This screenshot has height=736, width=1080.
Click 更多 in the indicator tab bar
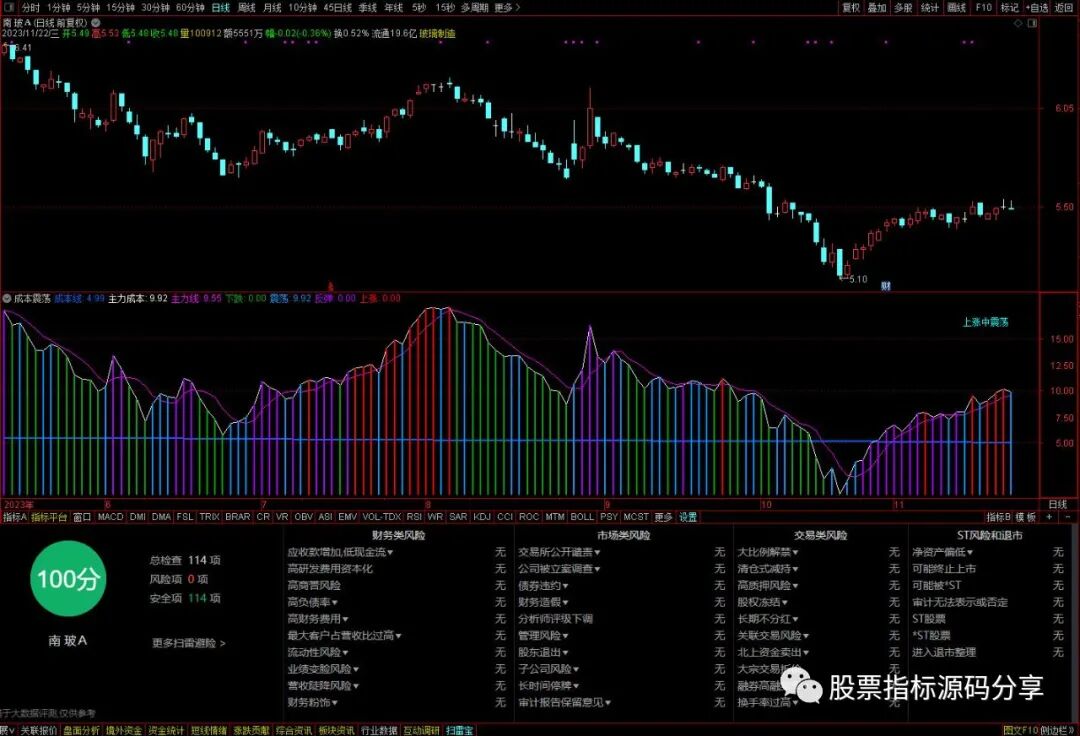[x=663, y=517]
